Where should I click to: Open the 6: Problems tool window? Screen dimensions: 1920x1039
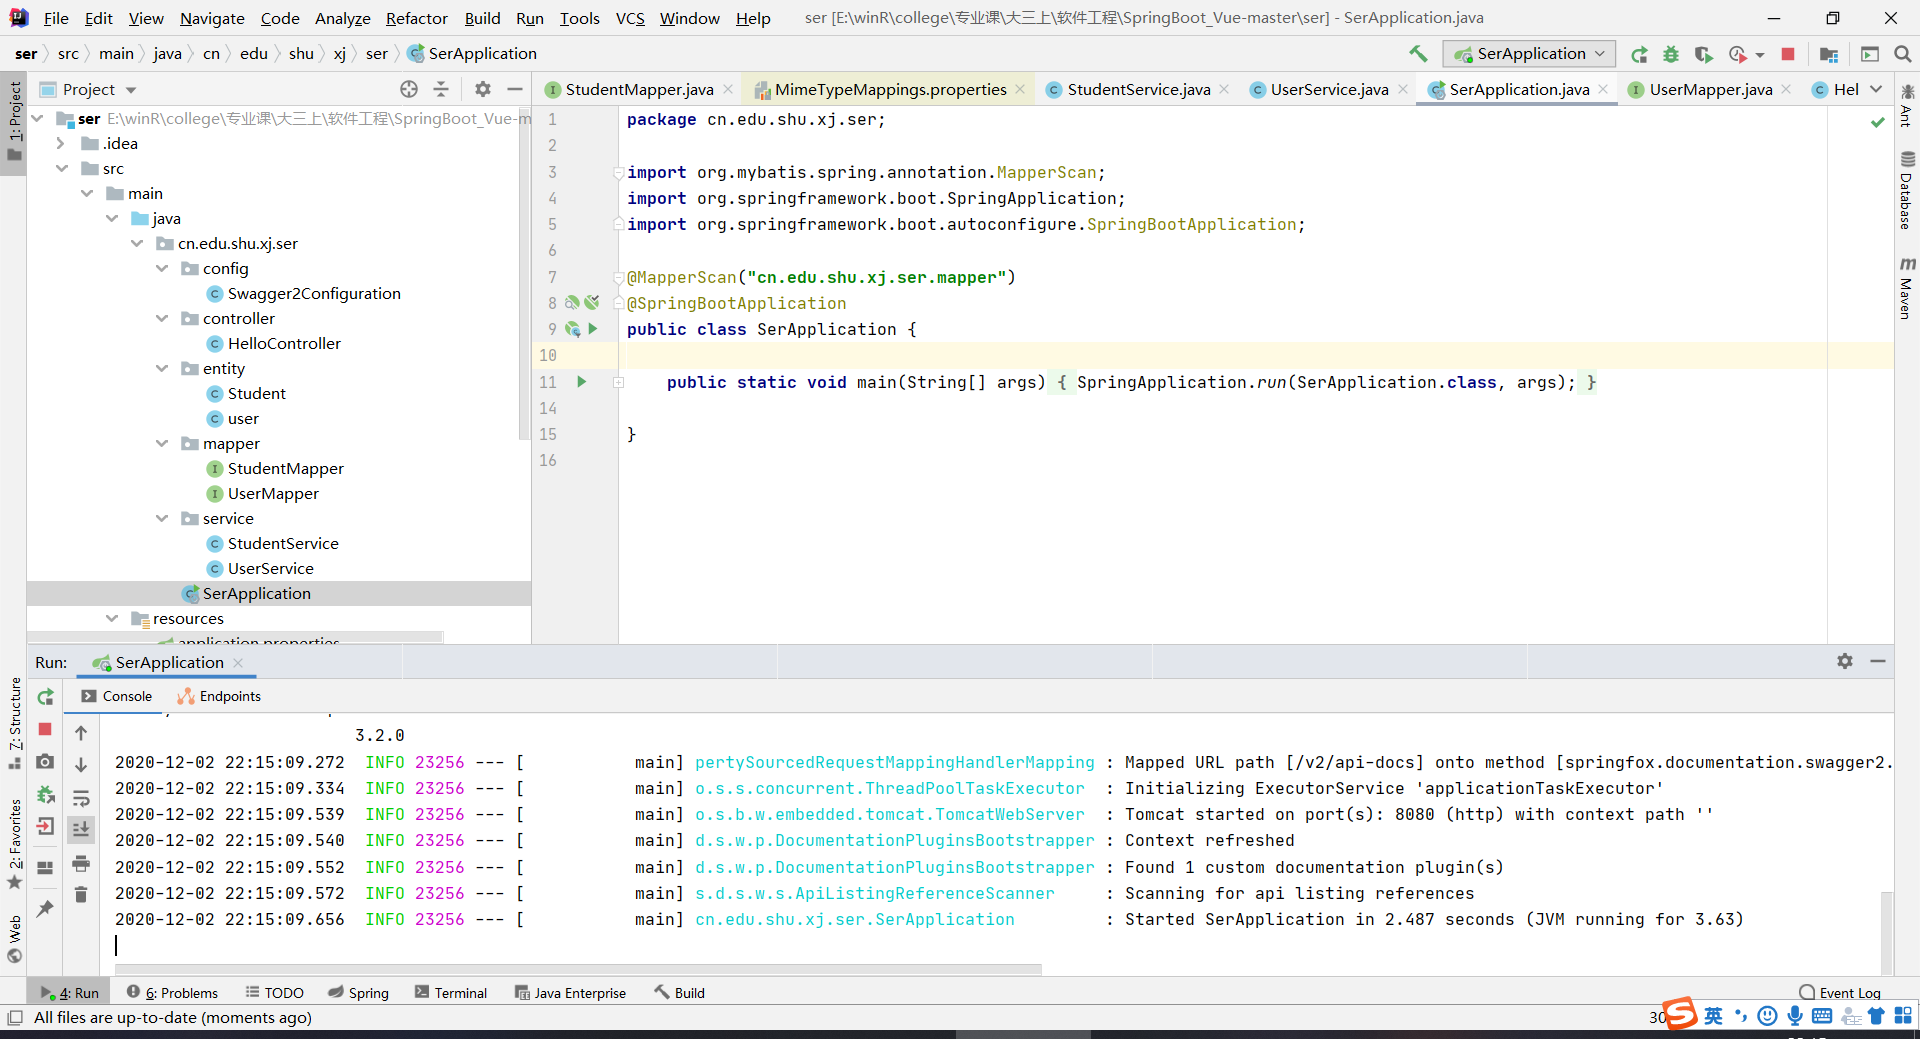172,993
